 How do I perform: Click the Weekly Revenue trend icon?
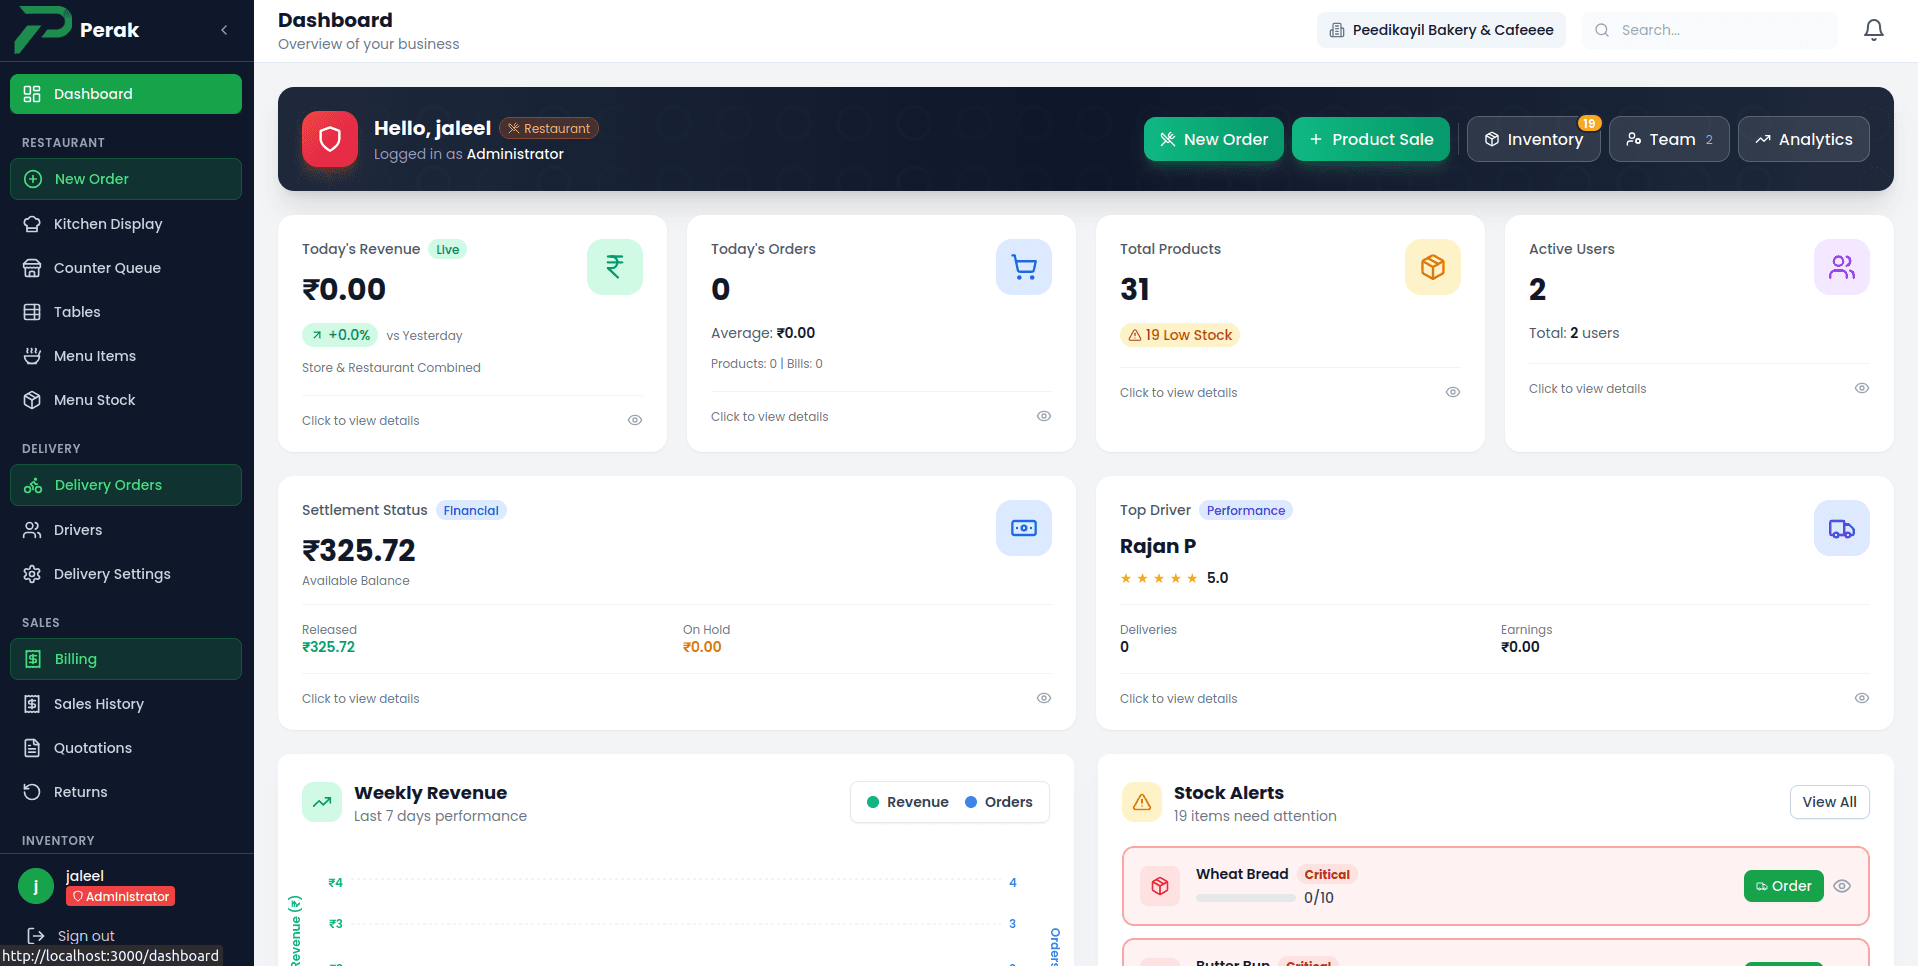[322, 802]
